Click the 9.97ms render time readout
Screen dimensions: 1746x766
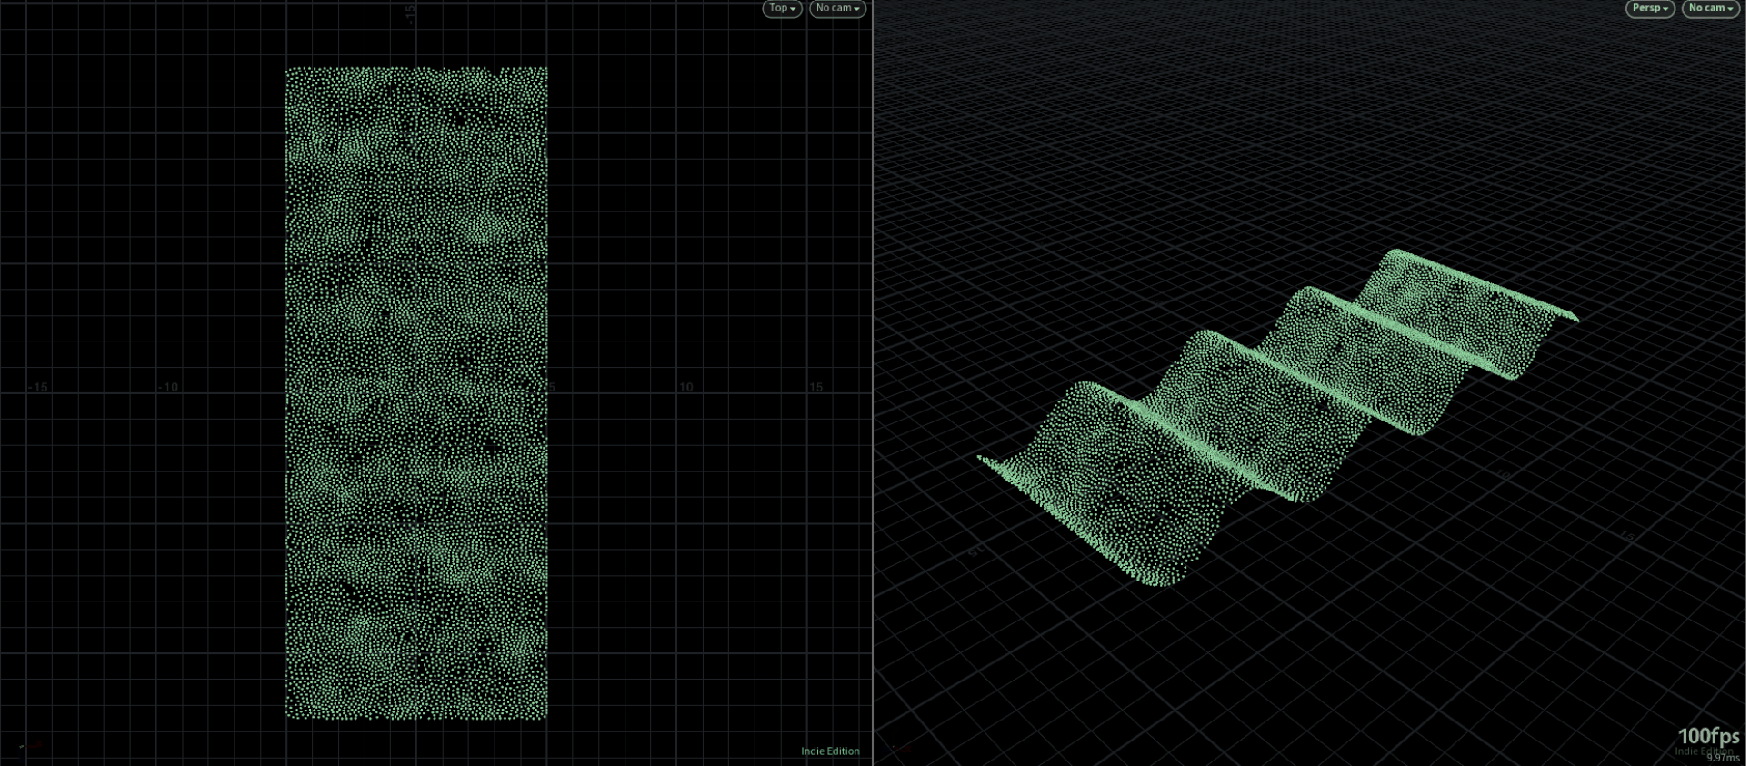click(x=1723, y=758)
